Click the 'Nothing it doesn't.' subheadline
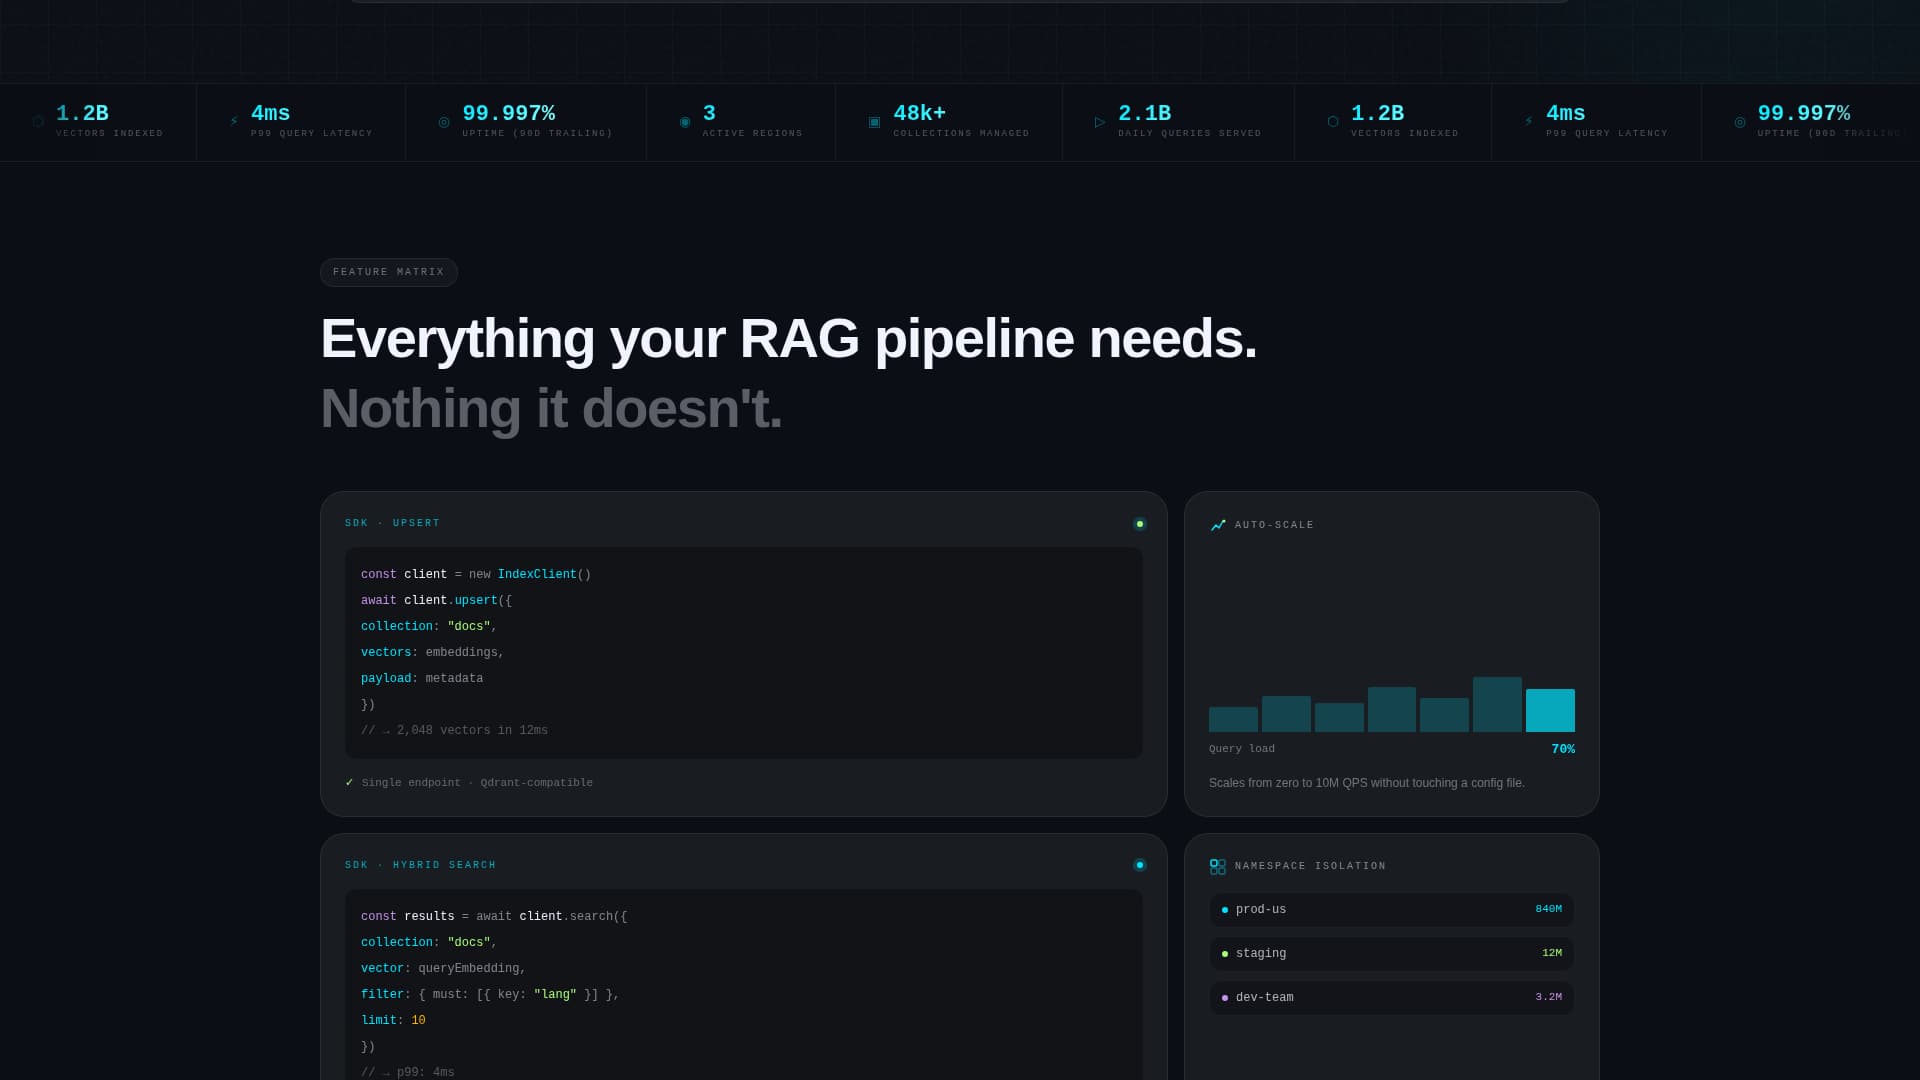This screenshot has width=1920, height=1080. [551, 409]
